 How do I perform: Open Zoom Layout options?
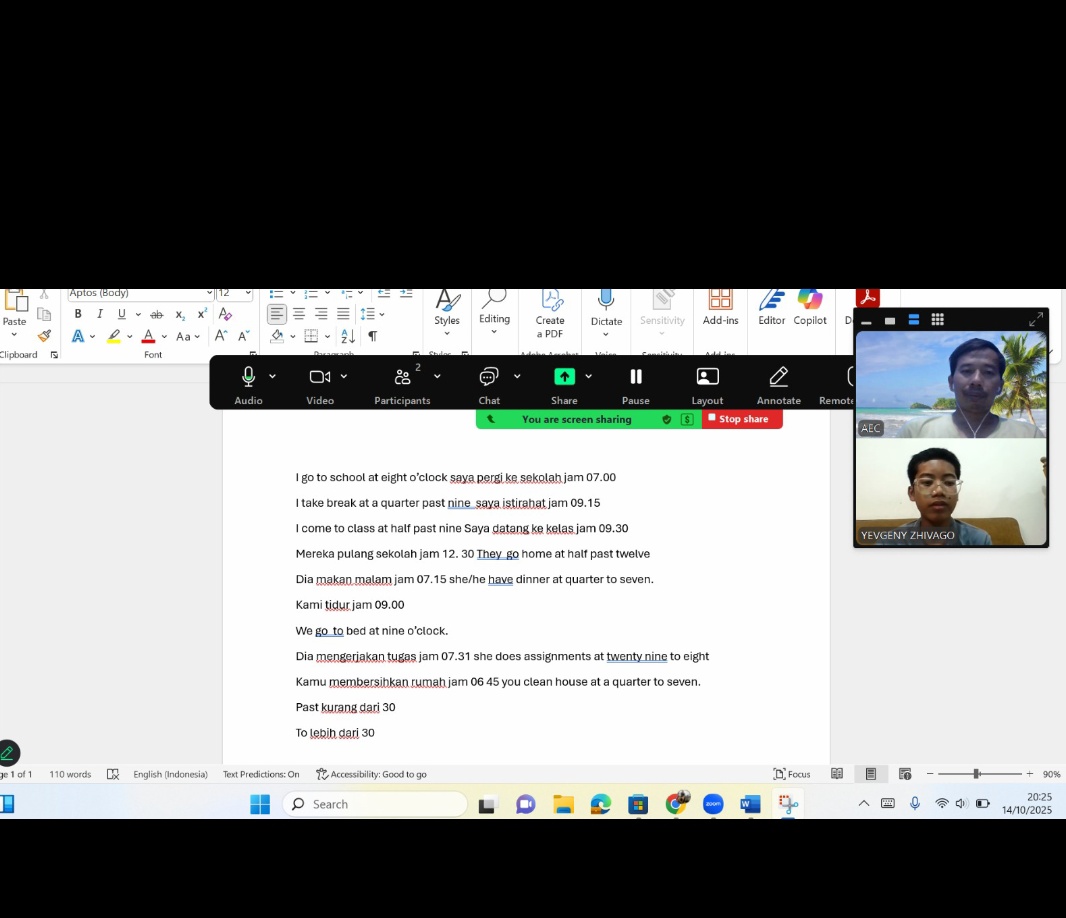tap(707, 385)
